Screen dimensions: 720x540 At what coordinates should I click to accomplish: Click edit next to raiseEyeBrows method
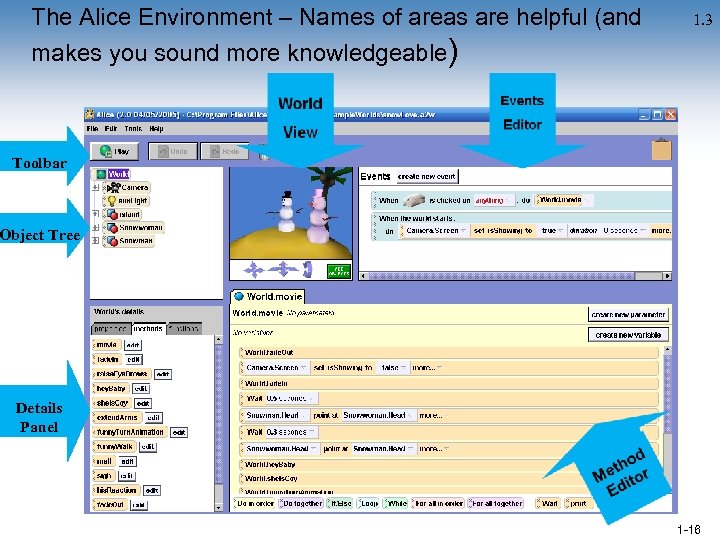[x=163, y=374]
